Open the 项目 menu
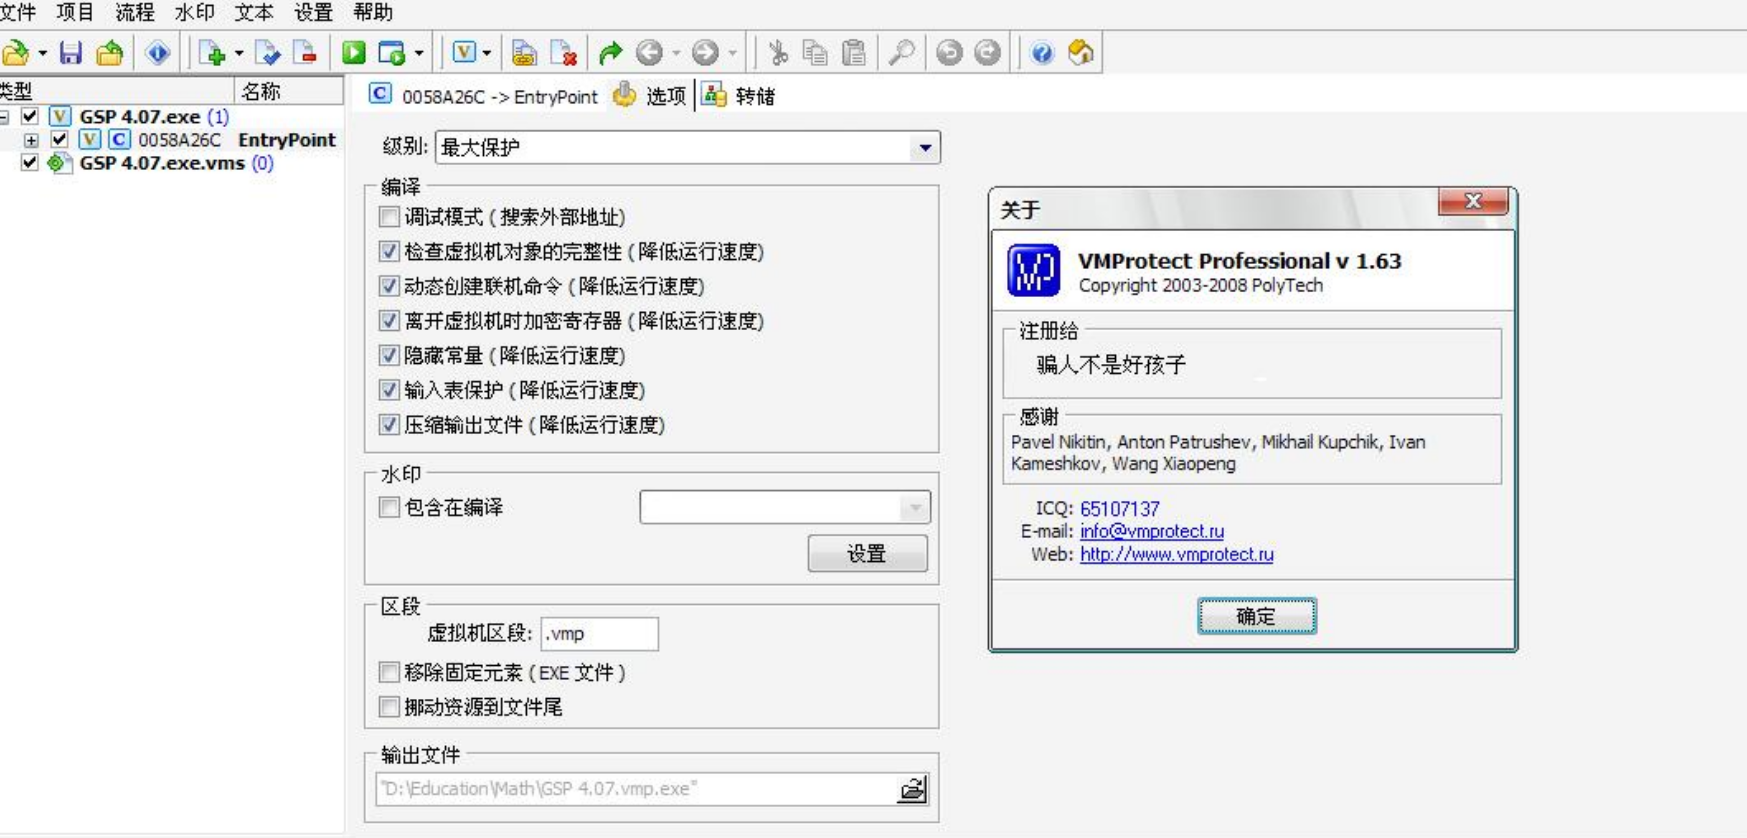Screen dimensions: 1747x838 point(76,12)
